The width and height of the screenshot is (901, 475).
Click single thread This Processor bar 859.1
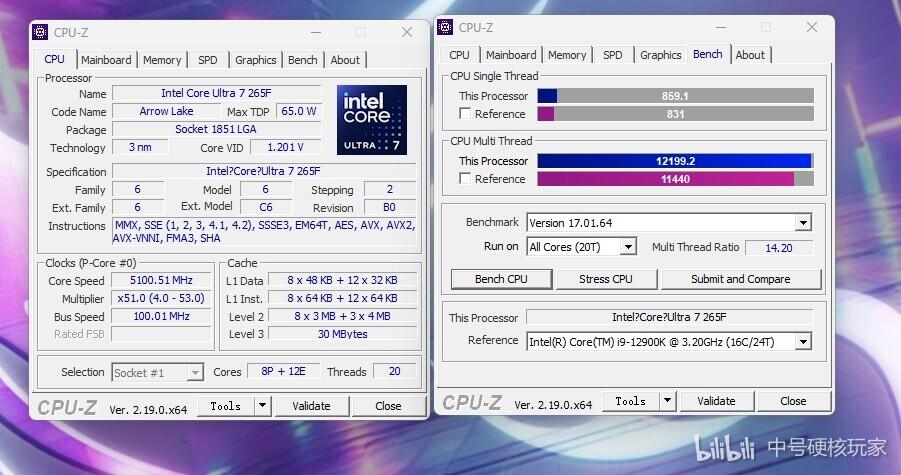[x=675, y=96]
